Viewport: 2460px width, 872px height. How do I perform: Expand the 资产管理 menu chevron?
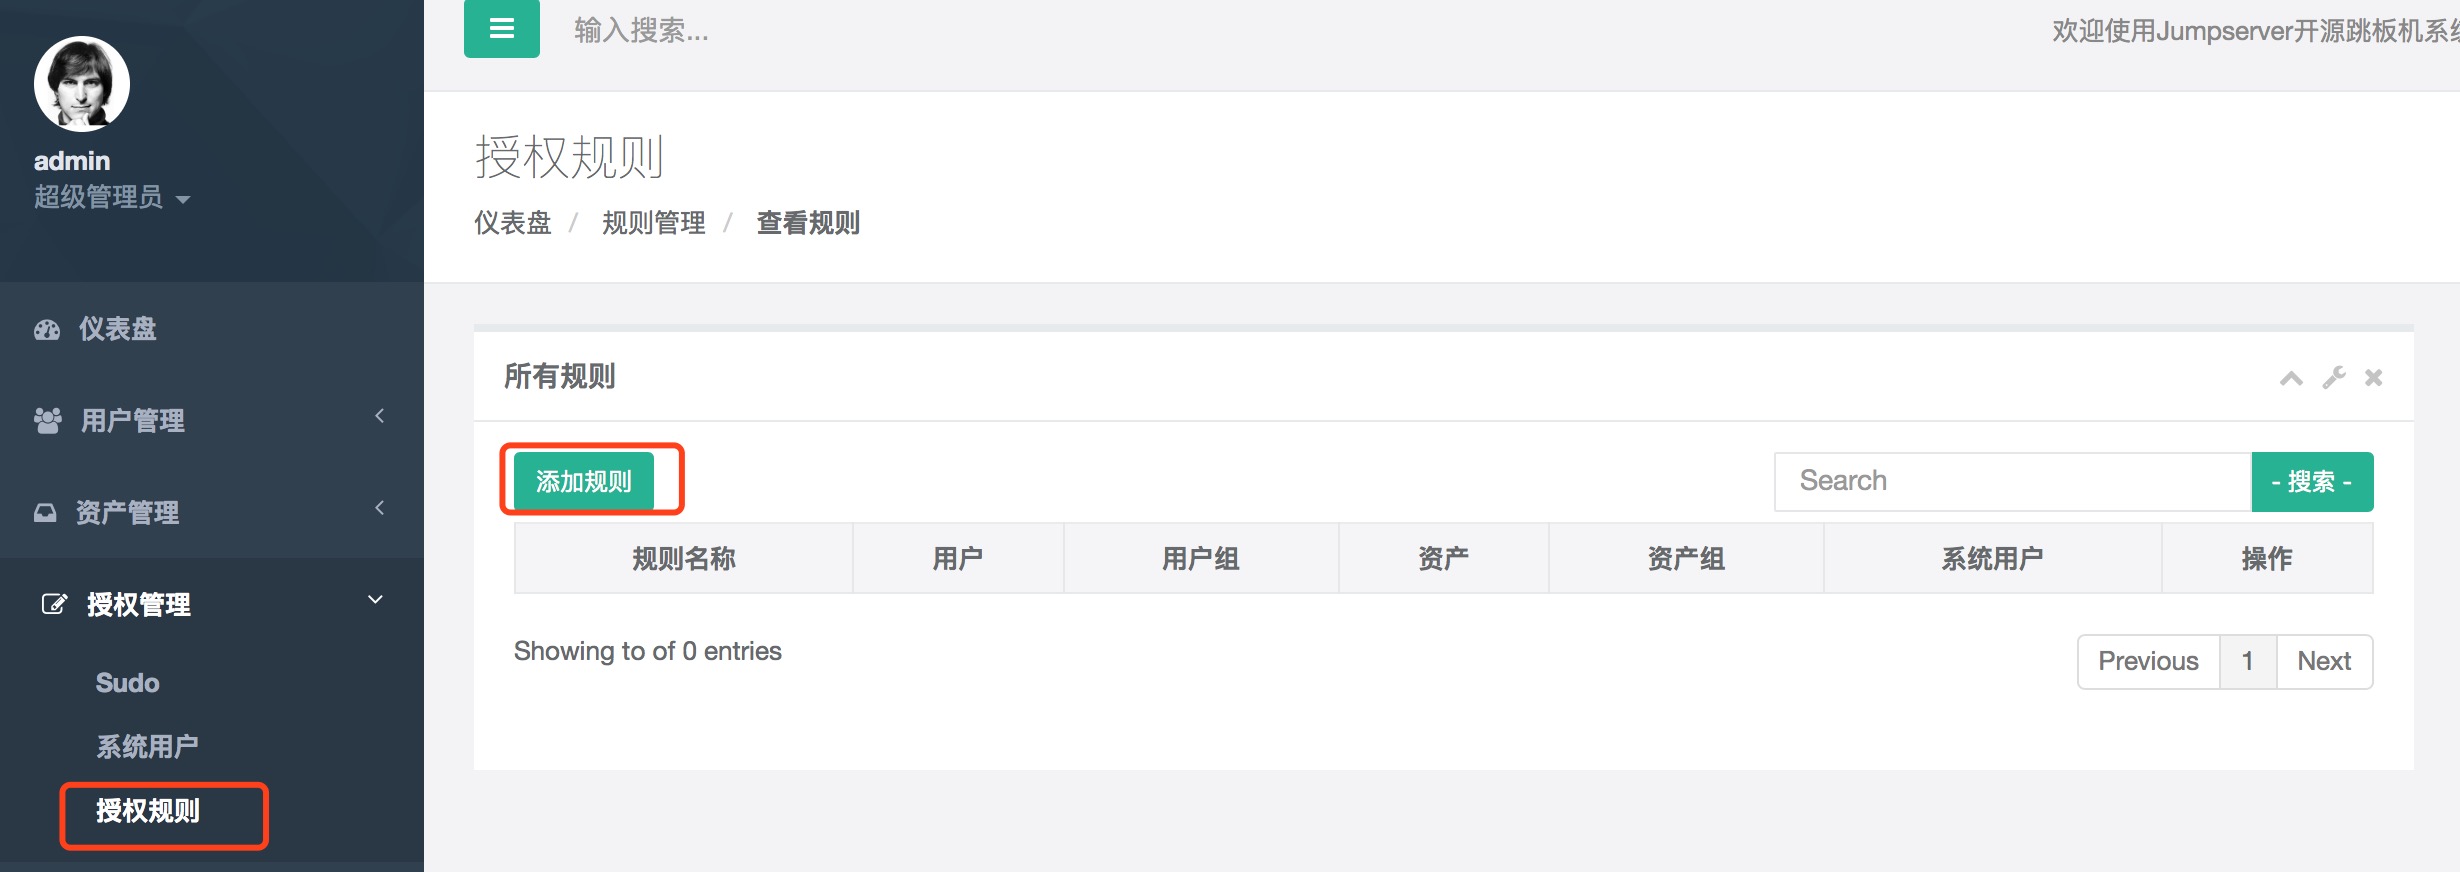point(380,508)
